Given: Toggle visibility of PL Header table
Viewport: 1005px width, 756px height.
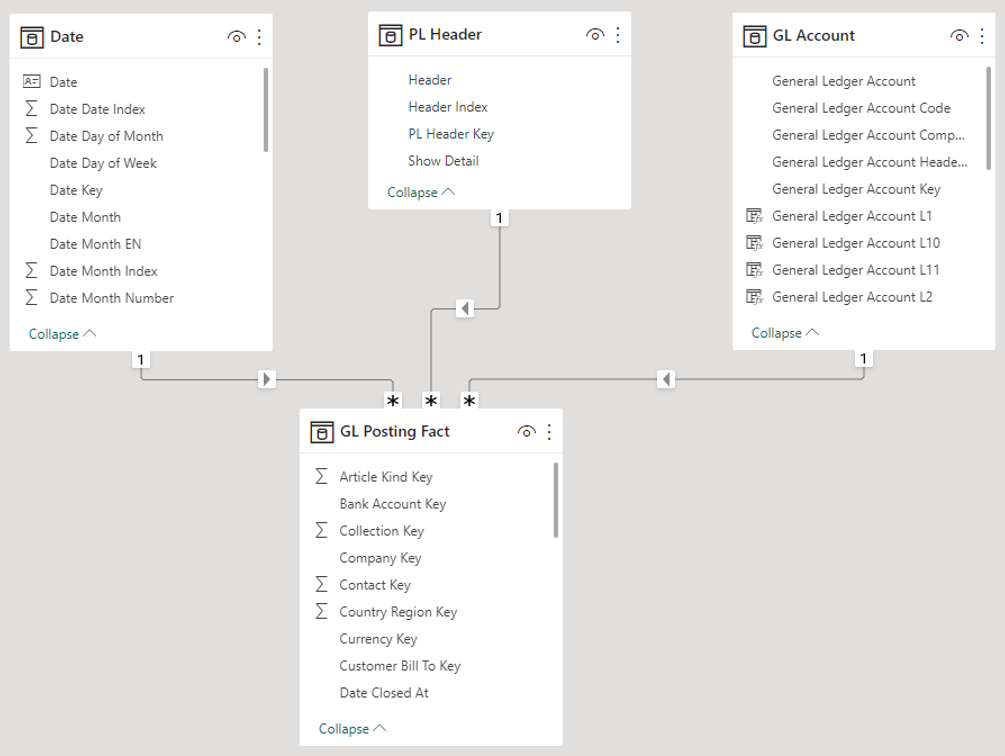Looking at the screenshot, I should [x=595, y=35].
